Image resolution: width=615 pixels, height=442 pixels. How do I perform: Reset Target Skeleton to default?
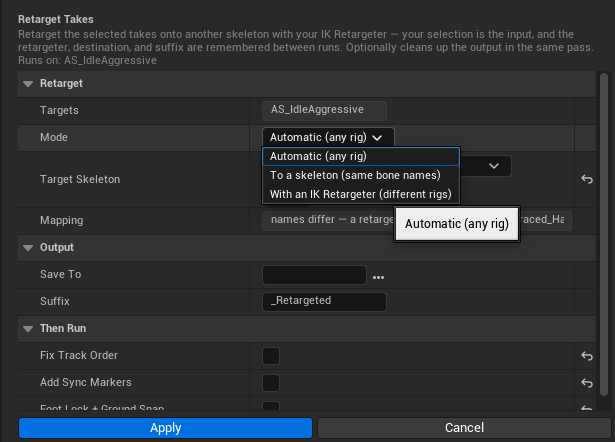pyautogui.click(x=587, y=179)
